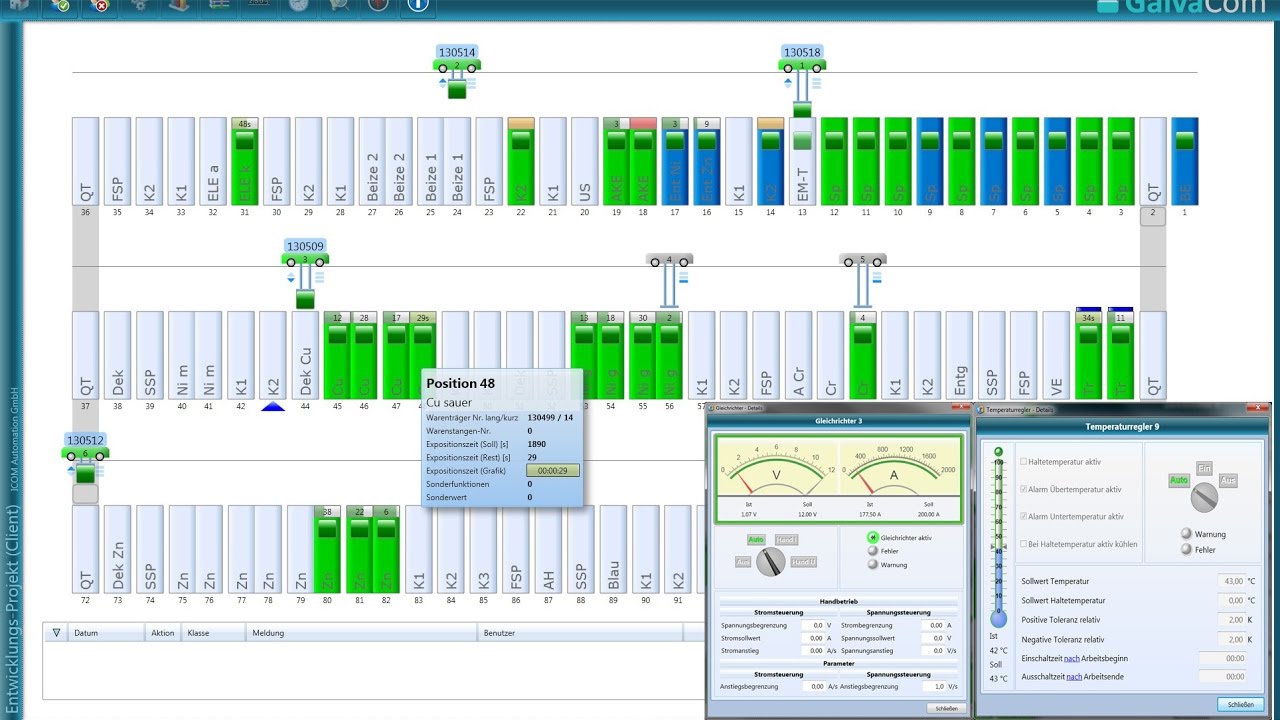1280x720 pixels.
Task: Select green Cr tank at position 62
Action: (x=862, y=356)
